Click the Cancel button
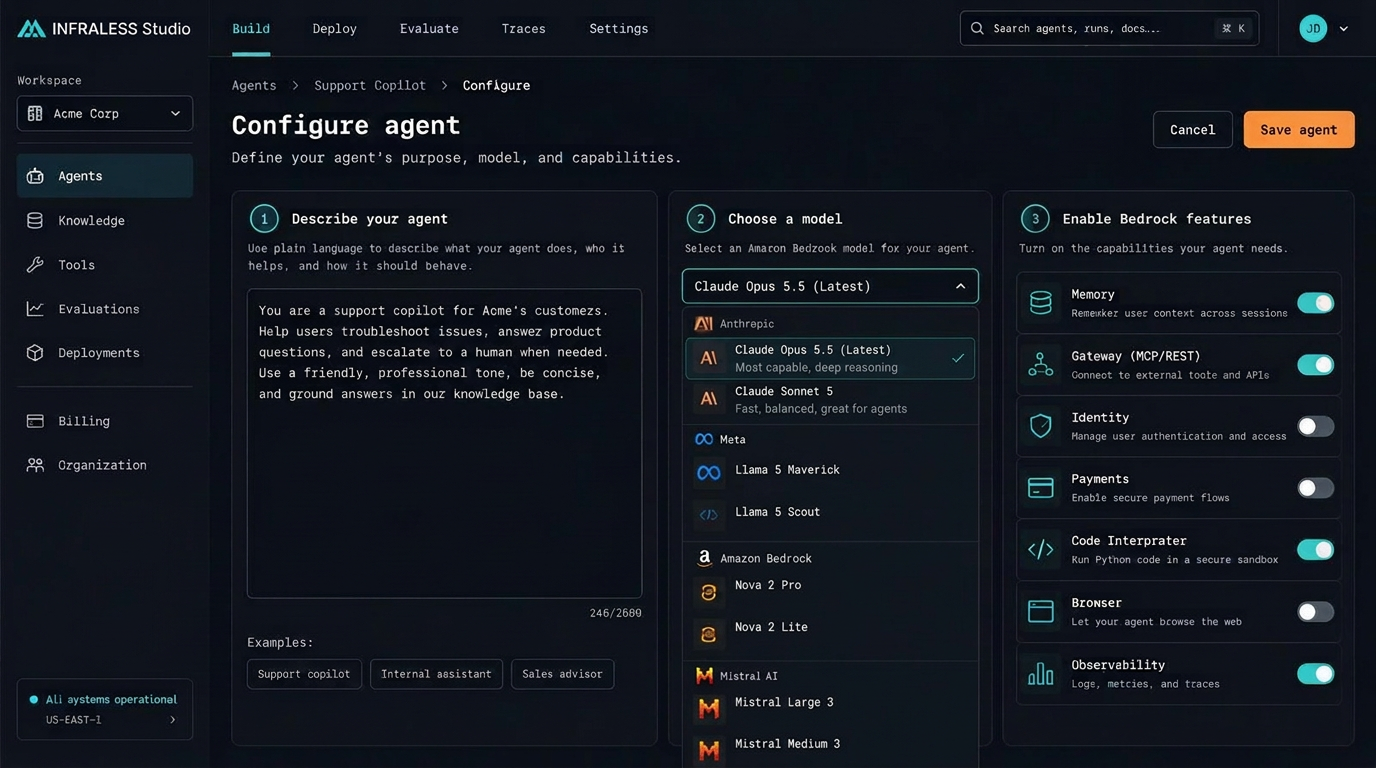Viewport: 1376px width, 768px height. [x=1193, y=130]
